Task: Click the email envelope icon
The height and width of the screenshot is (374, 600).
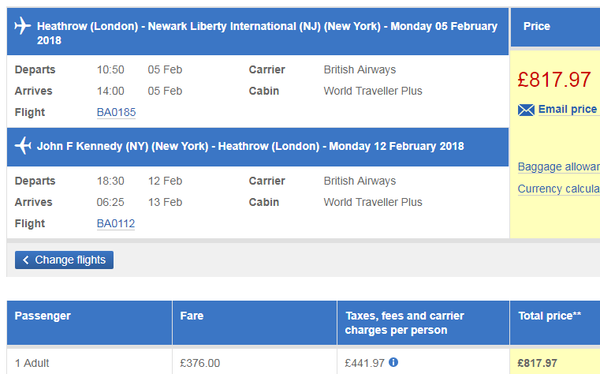Action: 526,110
